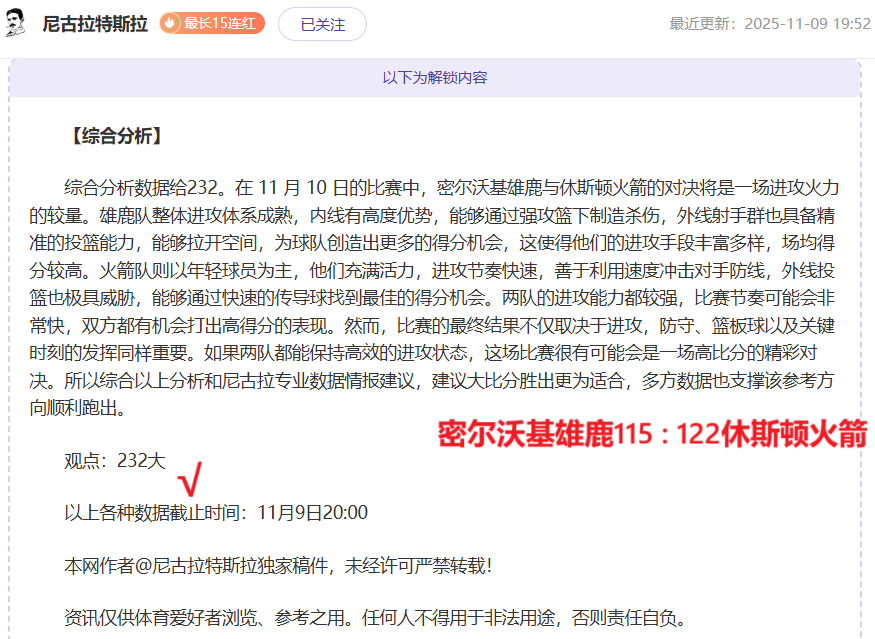The width and height of the screenshot is (875, 639).
Task: Click the data deadline line 11月9日20:00
Action: 216,513
